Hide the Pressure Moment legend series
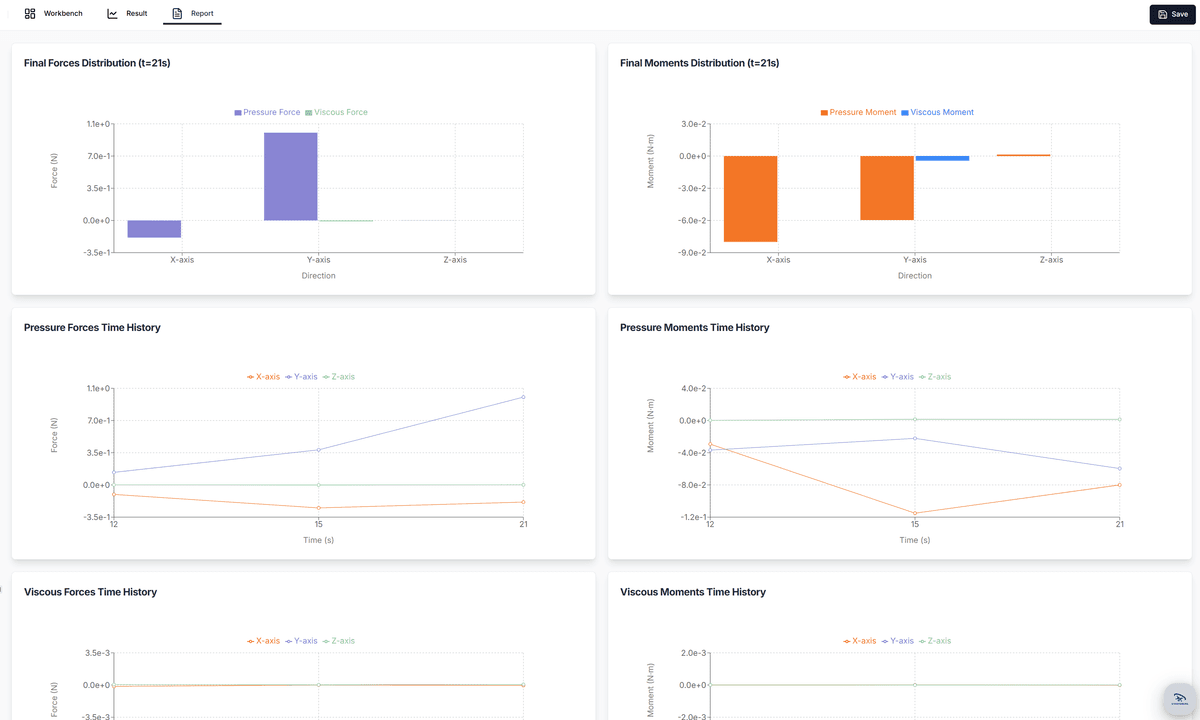This screenshot has height=720, width=1200. click(x=858, y=112)
